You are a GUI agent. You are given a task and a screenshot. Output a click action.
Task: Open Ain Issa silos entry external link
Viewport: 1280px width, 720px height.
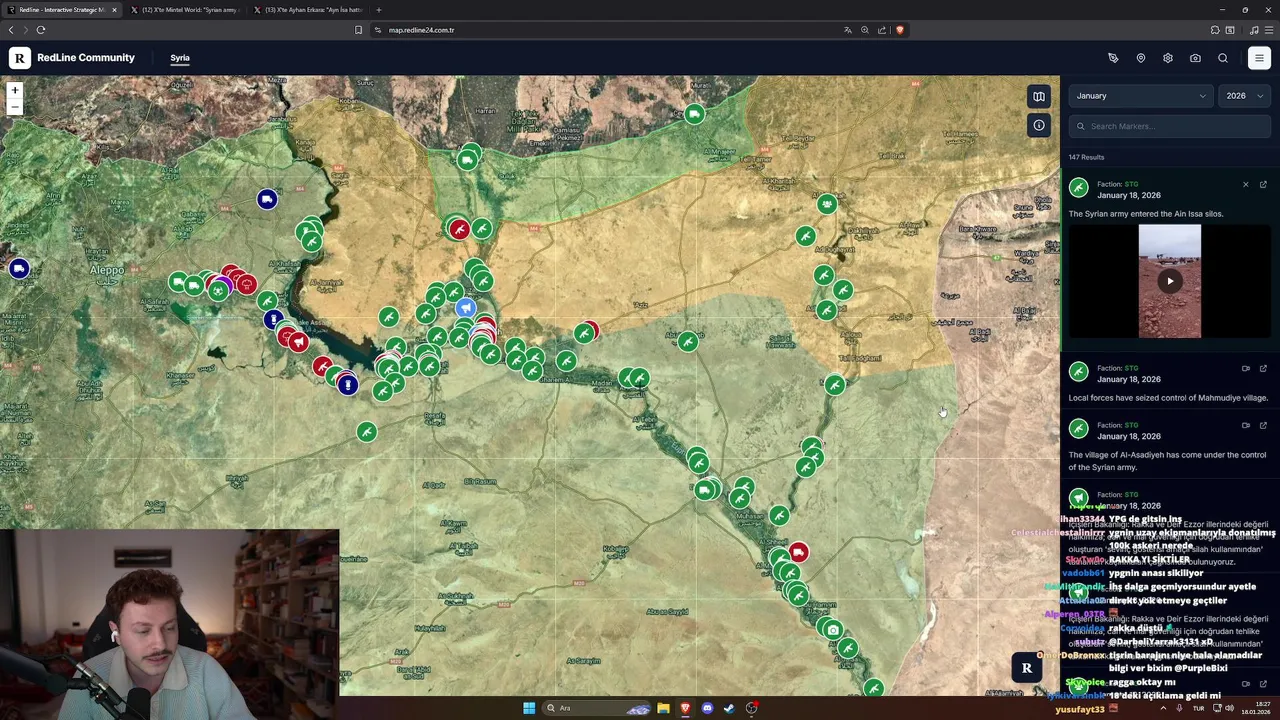pos(1263,185)
